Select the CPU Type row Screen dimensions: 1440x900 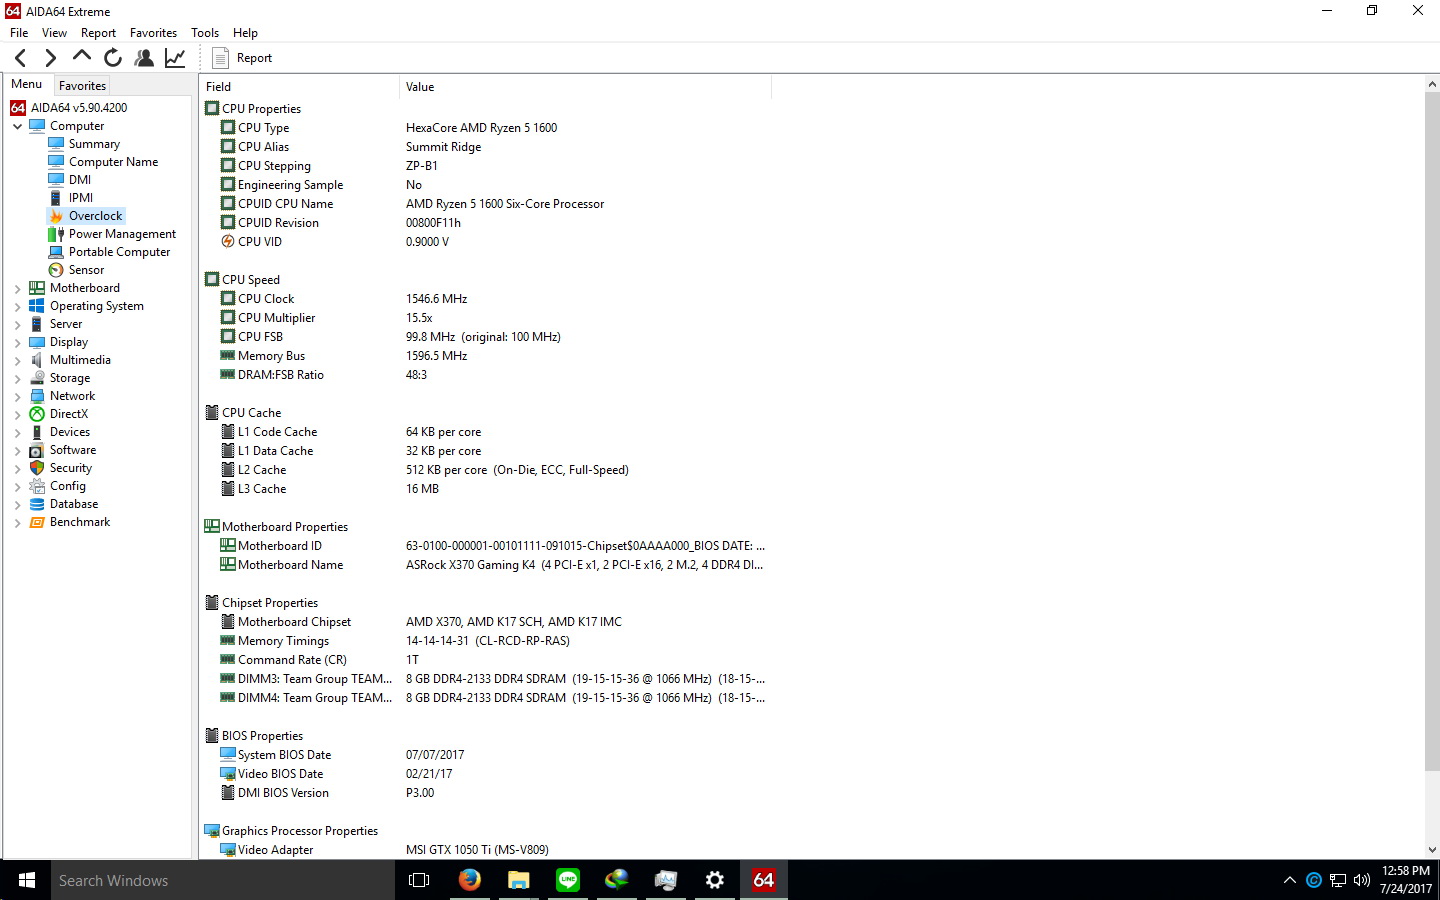tap(485, 128)
